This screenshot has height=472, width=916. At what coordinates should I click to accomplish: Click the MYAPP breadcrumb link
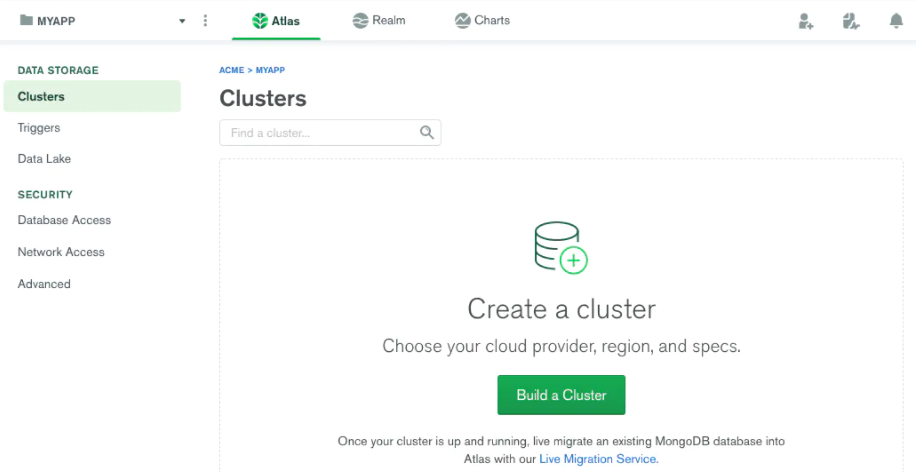coord(270,70)
